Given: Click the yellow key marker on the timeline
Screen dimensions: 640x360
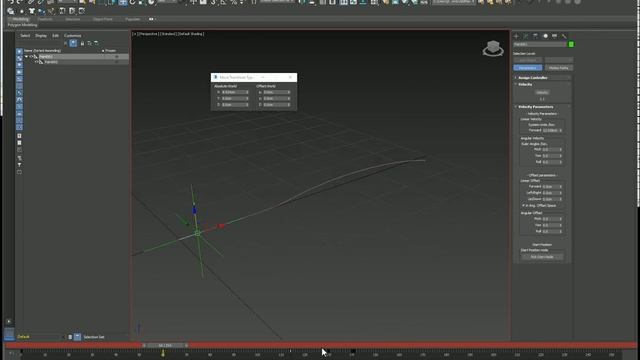Looking at the screenshot, I should (163, 353).
